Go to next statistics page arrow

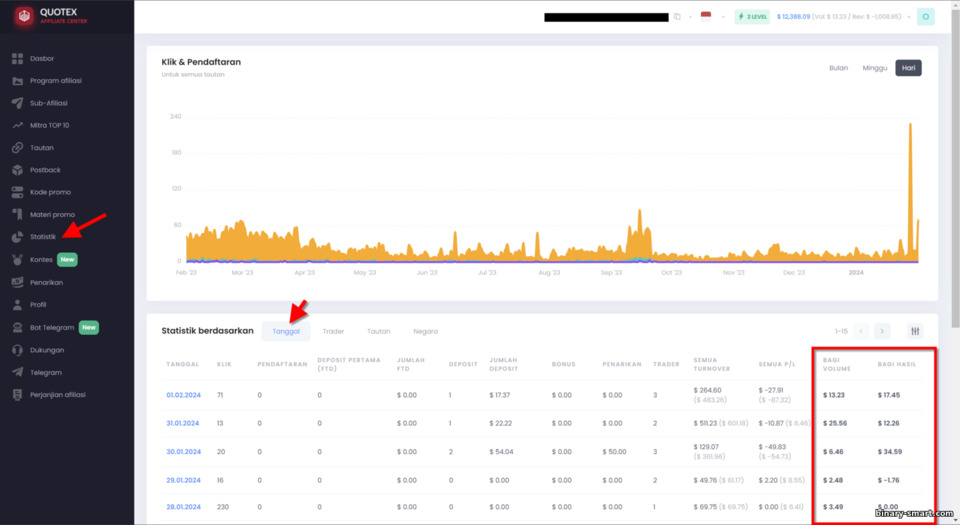pyautogui.click(x=882, y=331)
